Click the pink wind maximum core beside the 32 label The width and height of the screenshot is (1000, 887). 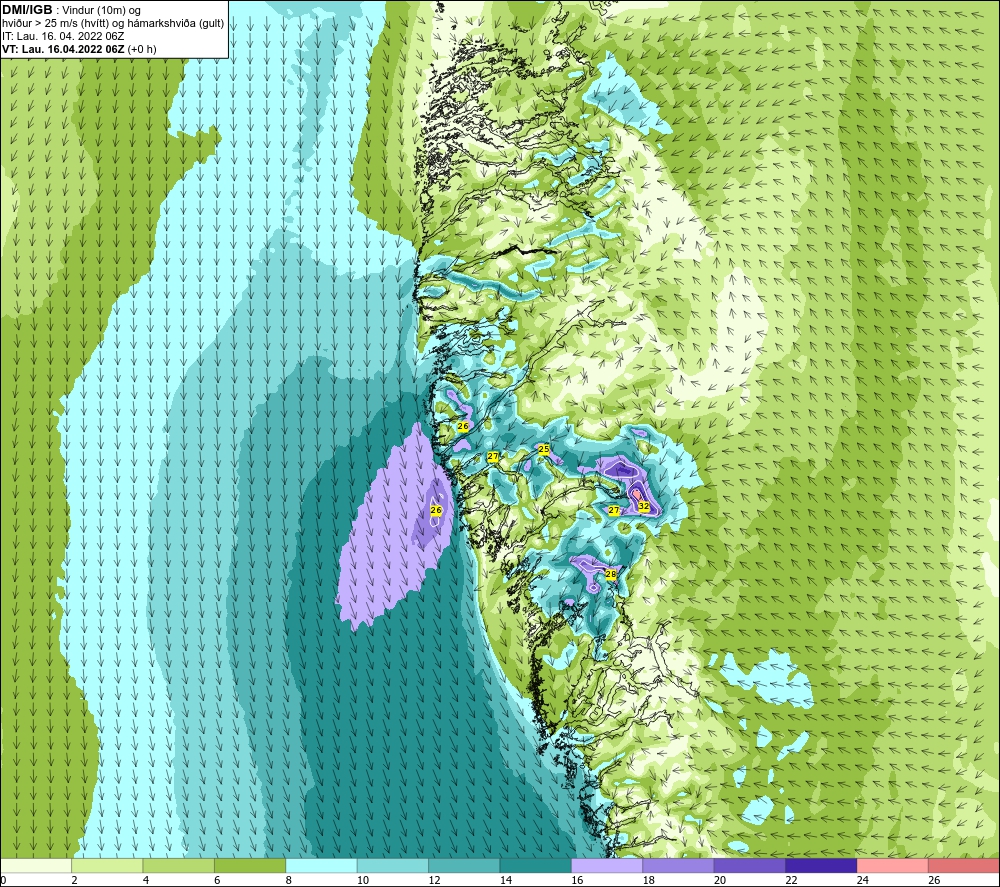point(636,495)
